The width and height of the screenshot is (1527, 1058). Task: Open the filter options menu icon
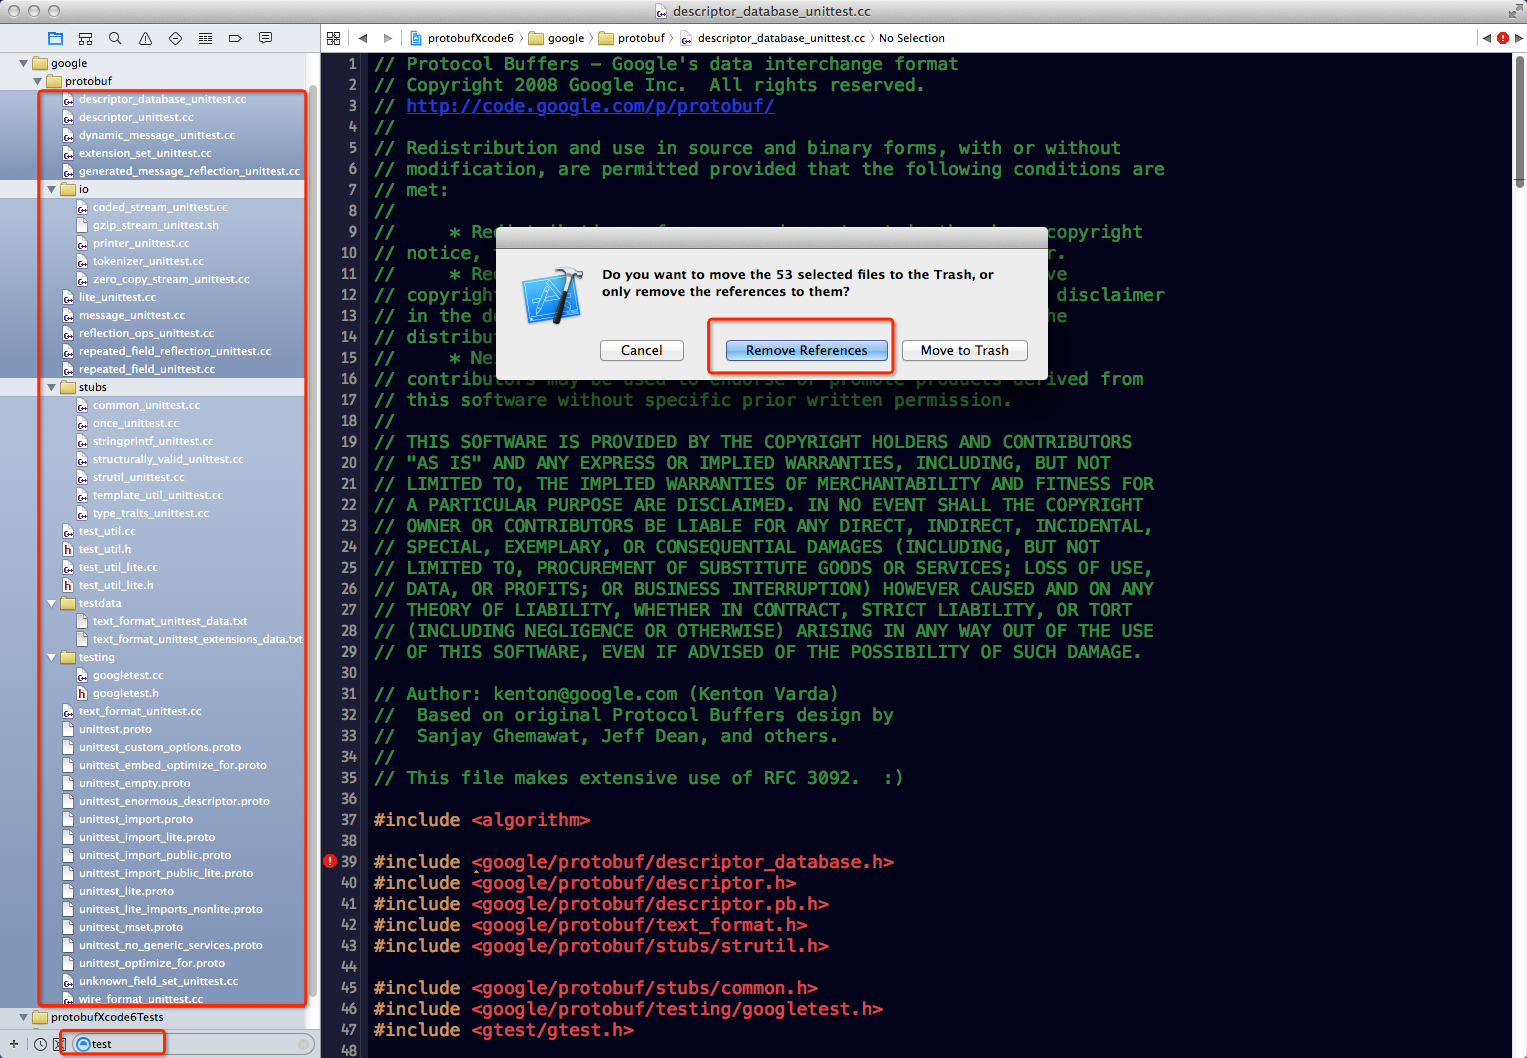[x=84, y=1044]
